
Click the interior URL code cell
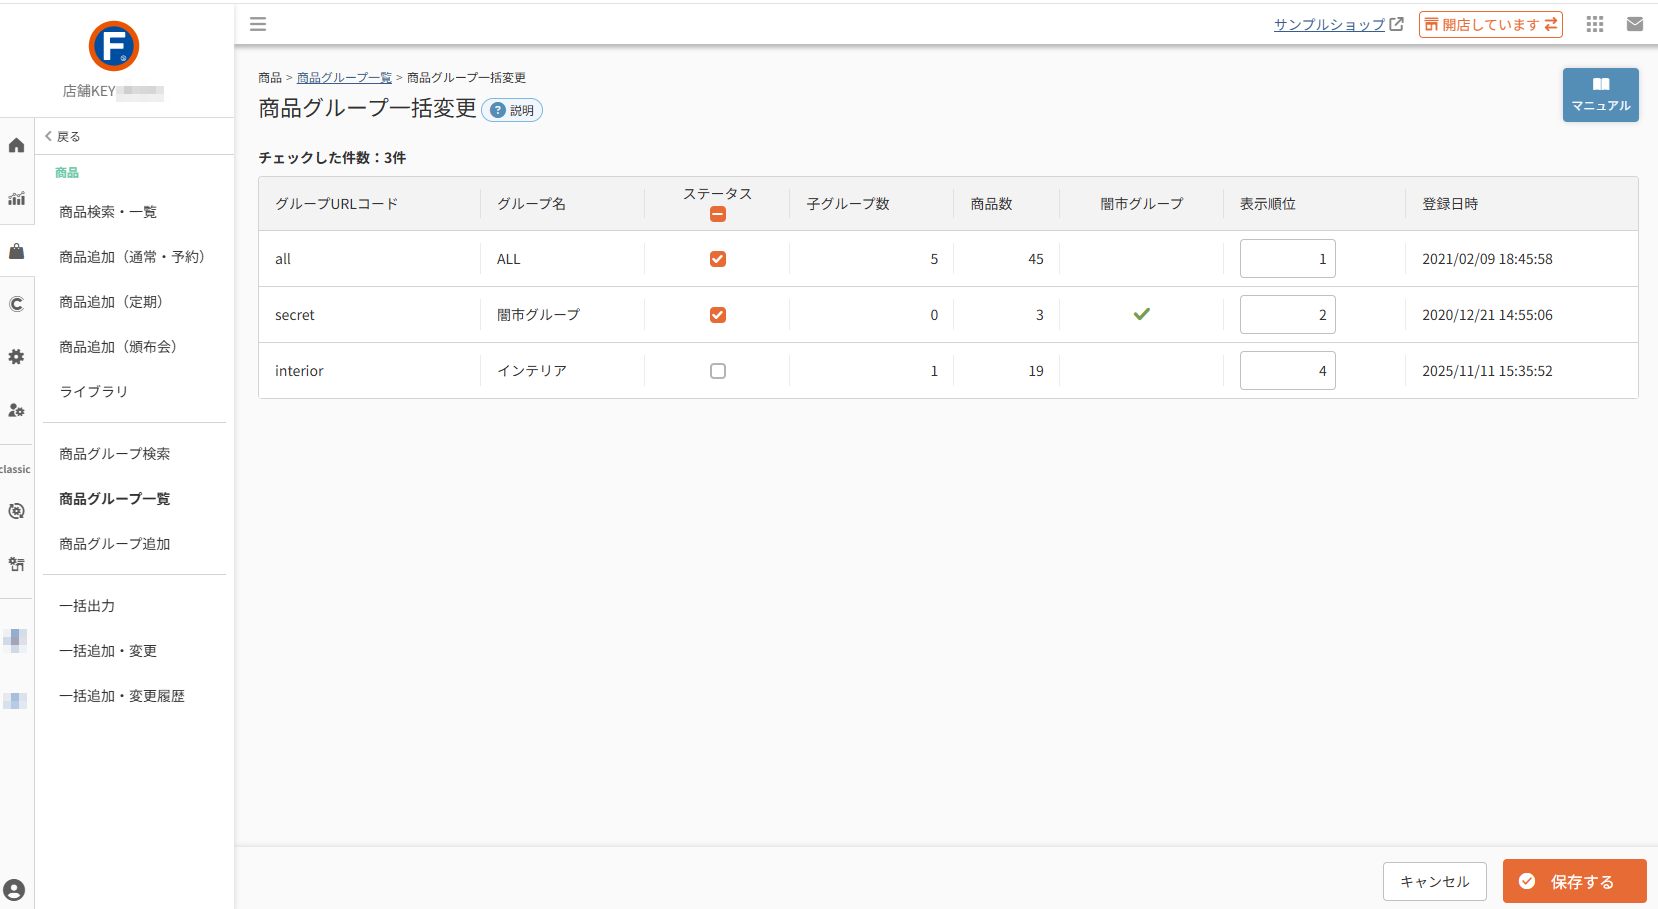[299, 371]
